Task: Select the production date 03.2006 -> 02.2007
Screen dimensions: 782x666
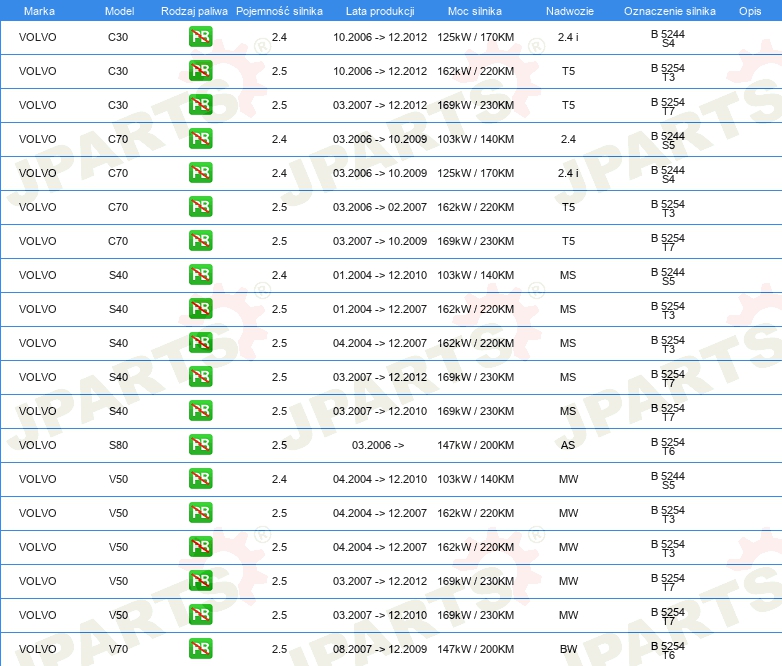Action: coord(380,207)
